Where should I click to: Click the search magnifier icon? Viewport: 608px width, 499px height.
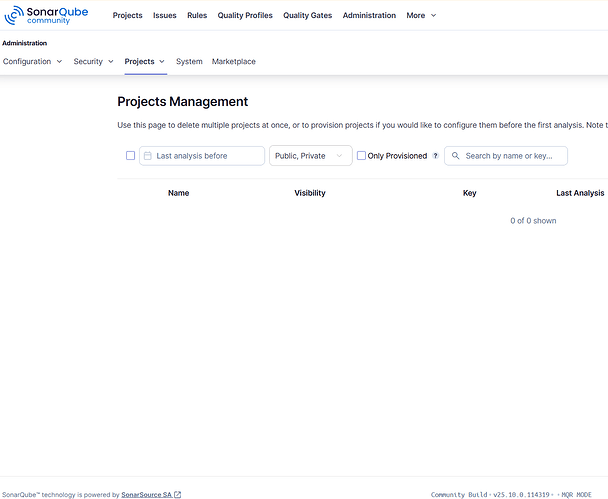pos(456,156)
